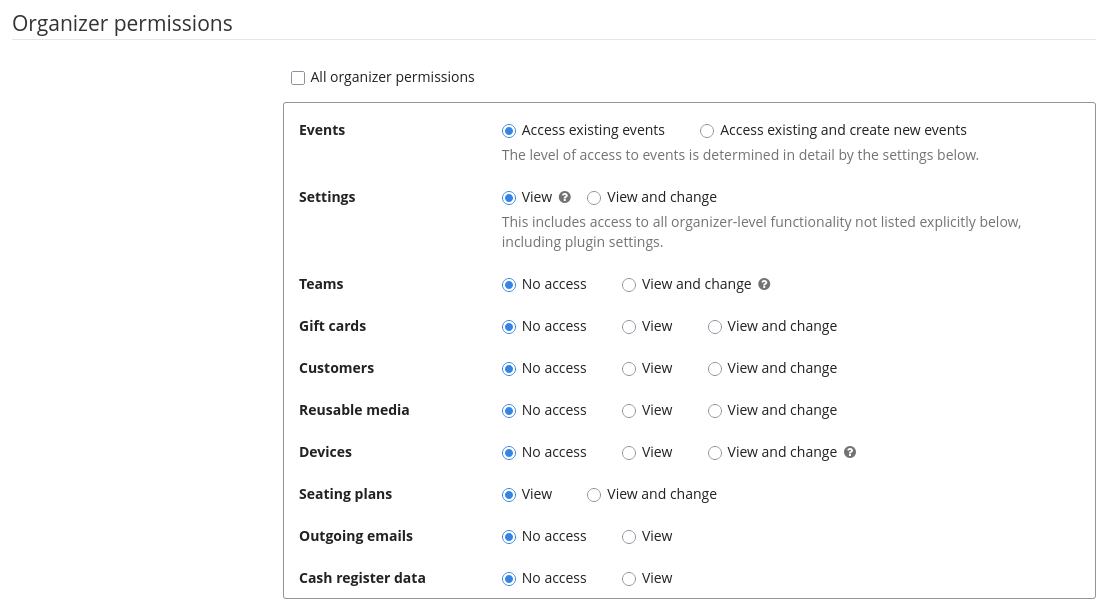Image resolution: width=1110 pixels, height=605 pixels.
Task: Set Gift cards to View
Action: [x=629, y=327]
